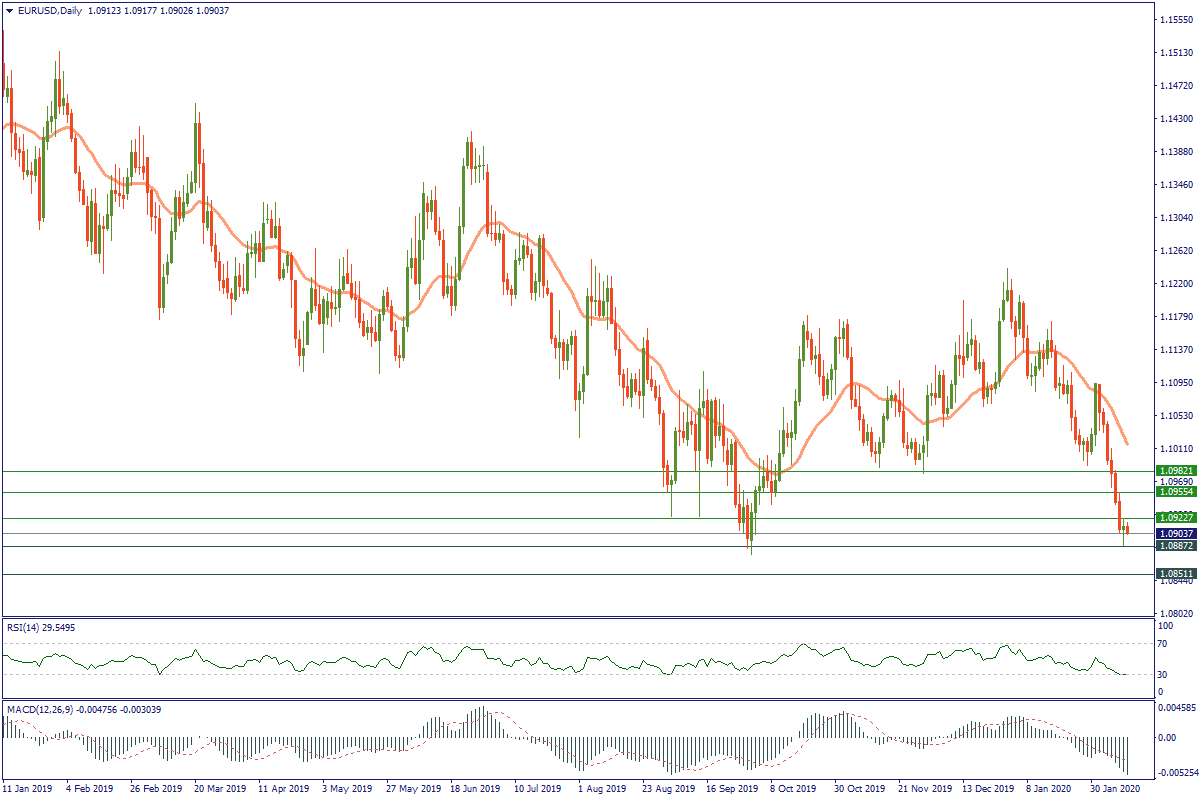Click the 11 Jan 2019 date label

pos(29,788)
